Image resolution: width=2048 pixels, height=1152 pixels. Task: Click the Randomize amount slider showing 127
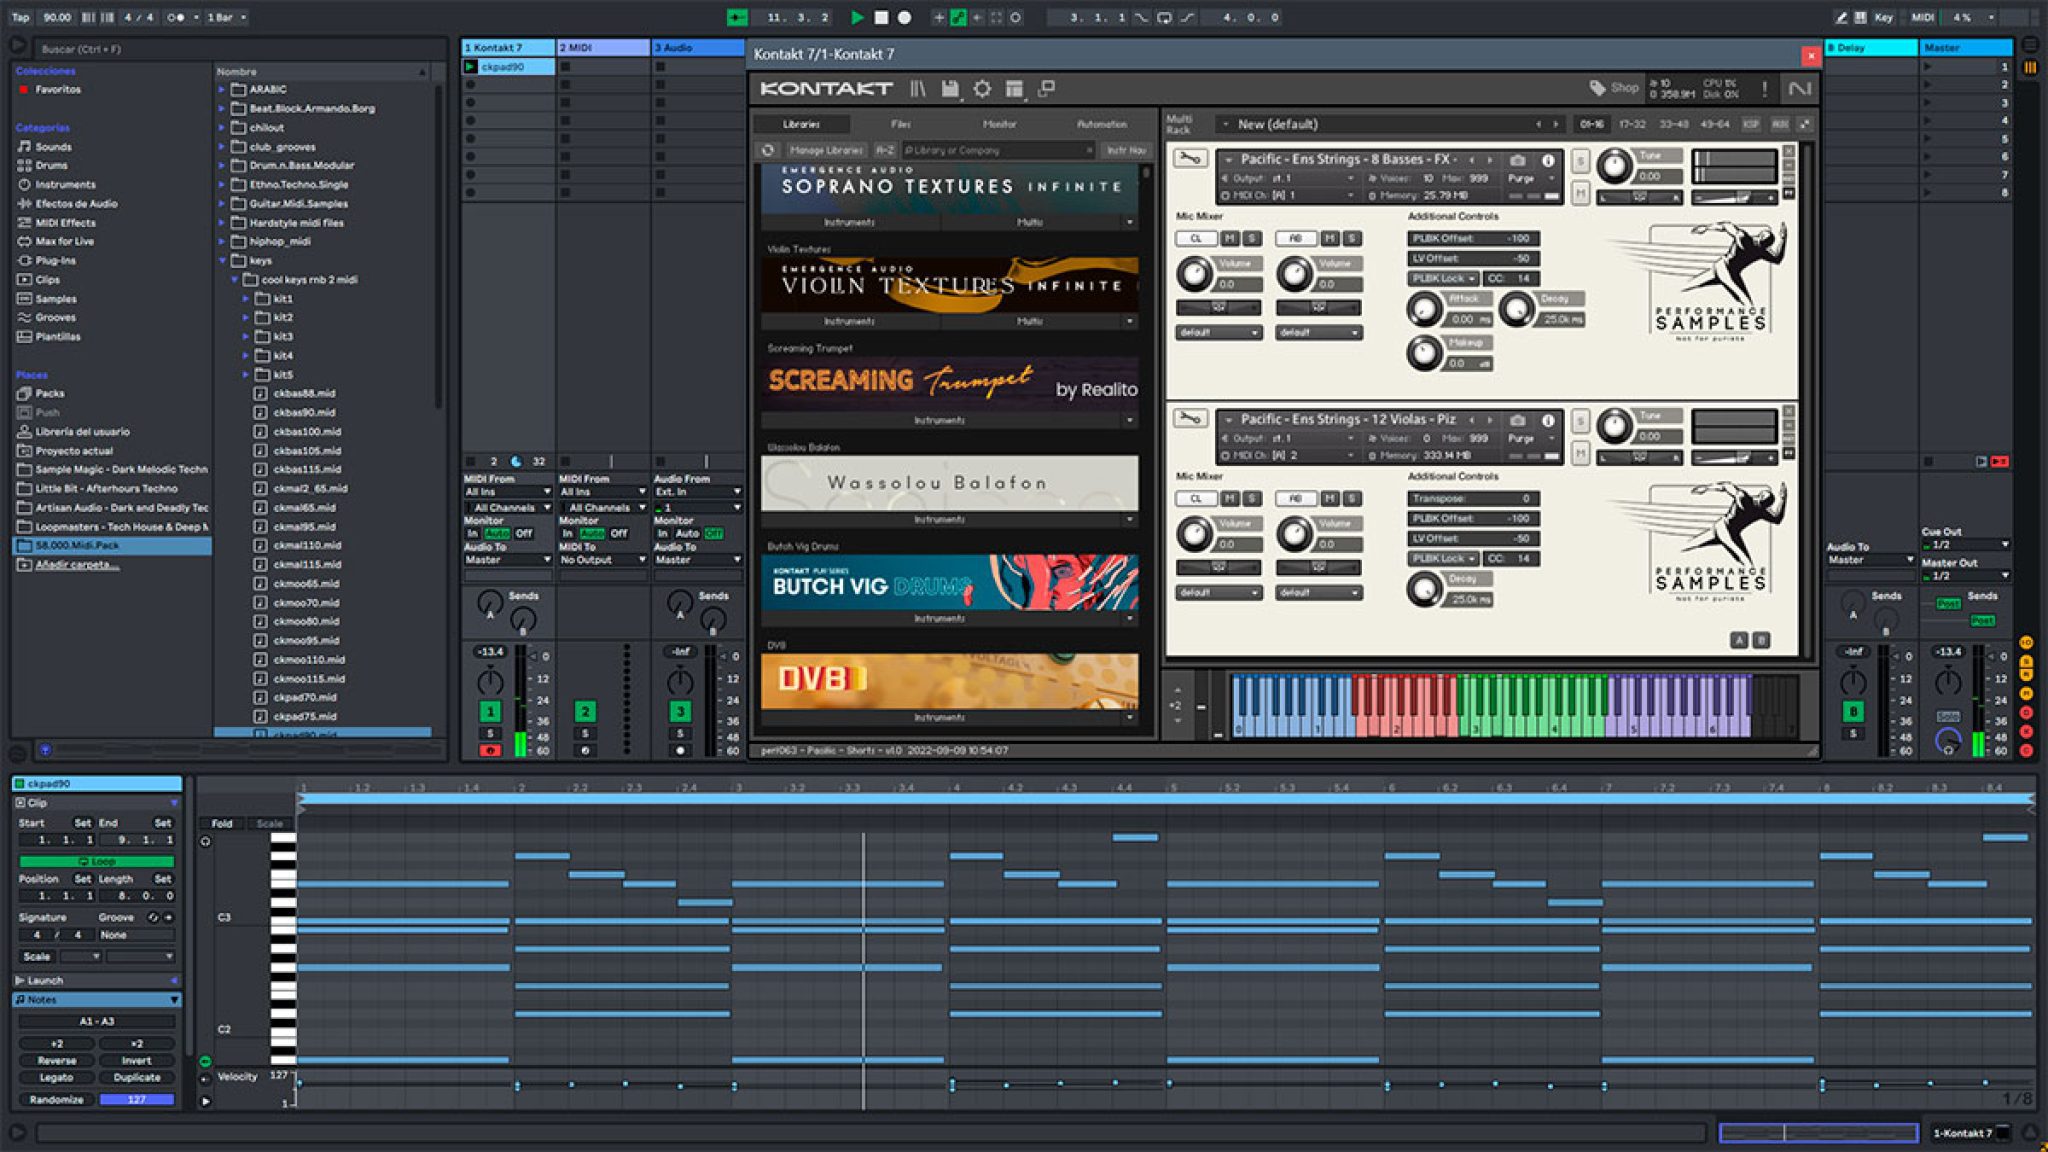coord(137,1100)
